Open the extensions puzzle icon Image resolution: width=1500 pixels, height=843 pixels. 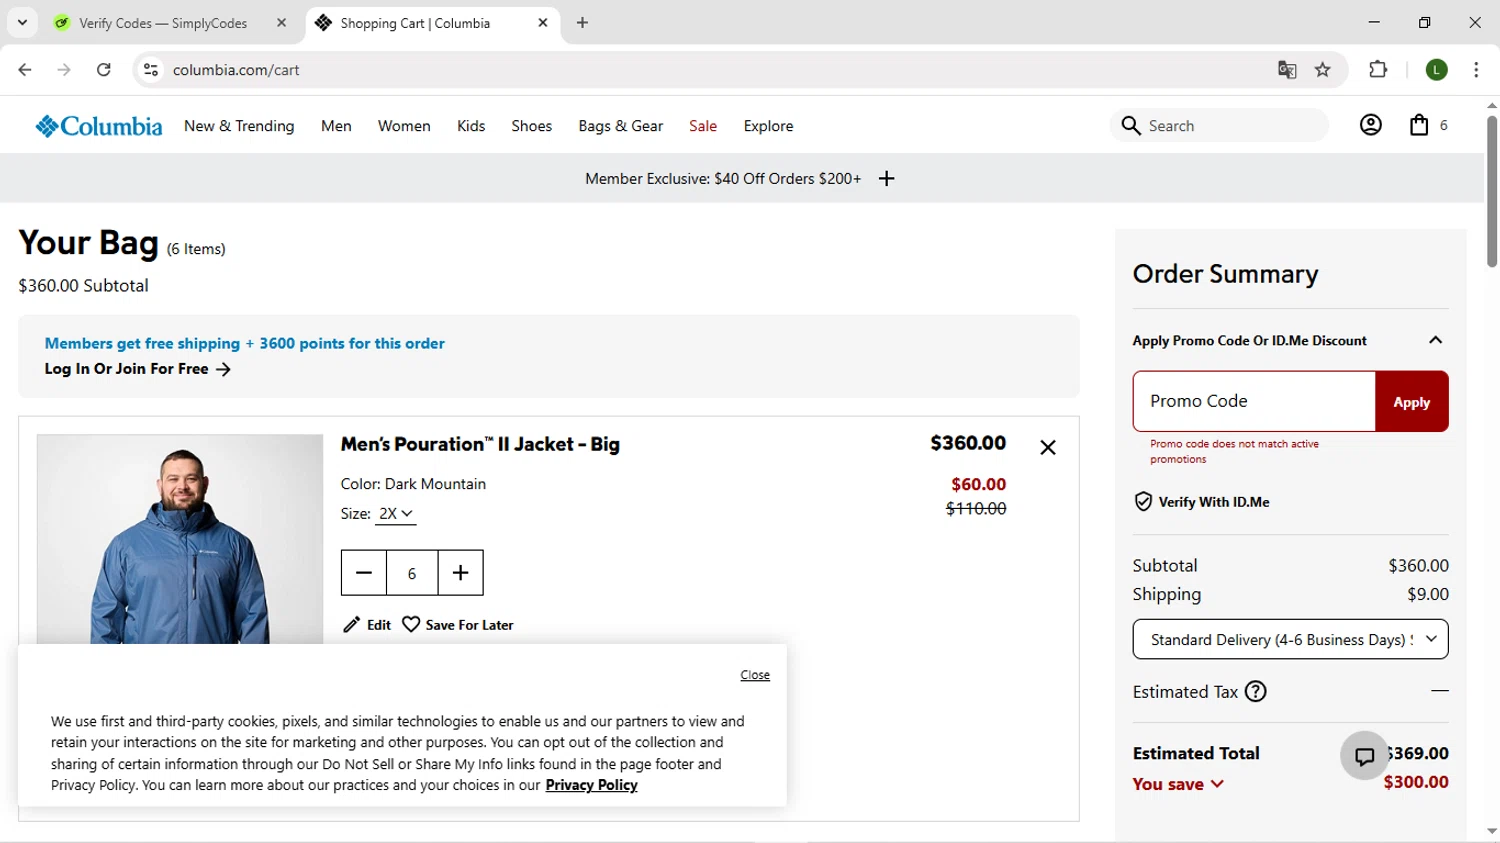(1378, 70)
